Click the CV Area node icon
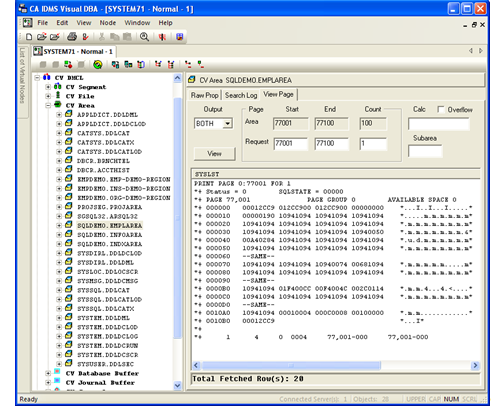Screen dimensions: 491x415 click(58, 105)
